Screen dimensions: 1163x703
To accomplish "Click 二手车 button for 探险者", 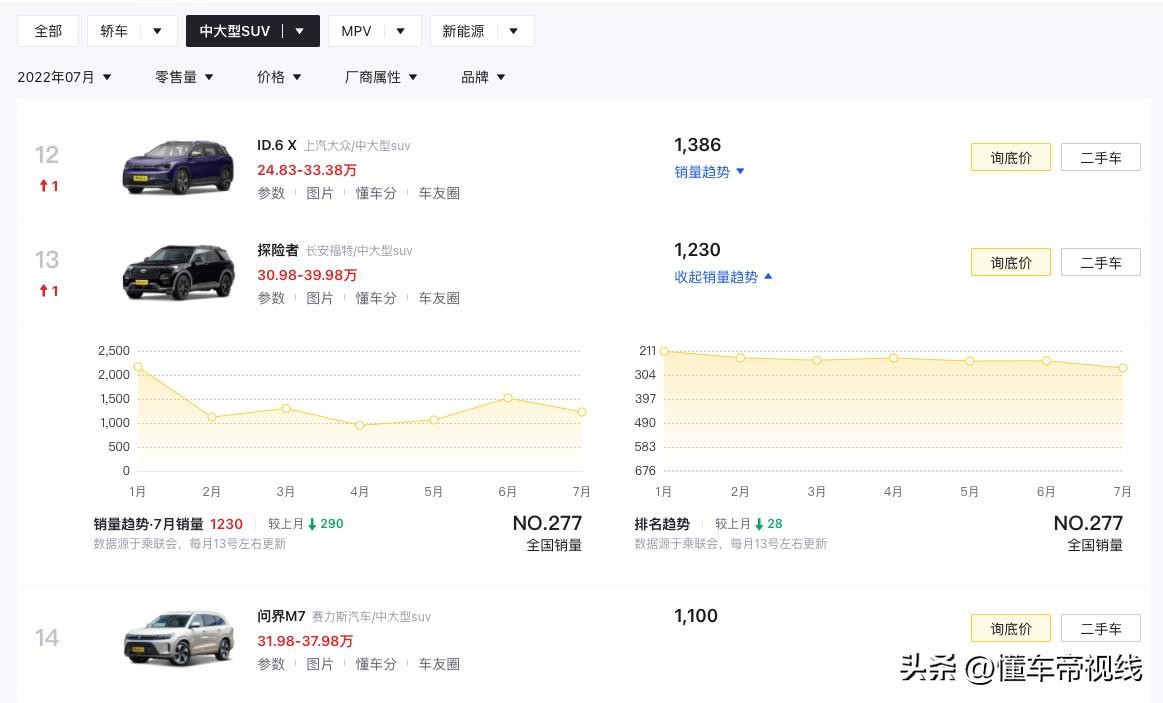I will click(x=1100, y=263).
